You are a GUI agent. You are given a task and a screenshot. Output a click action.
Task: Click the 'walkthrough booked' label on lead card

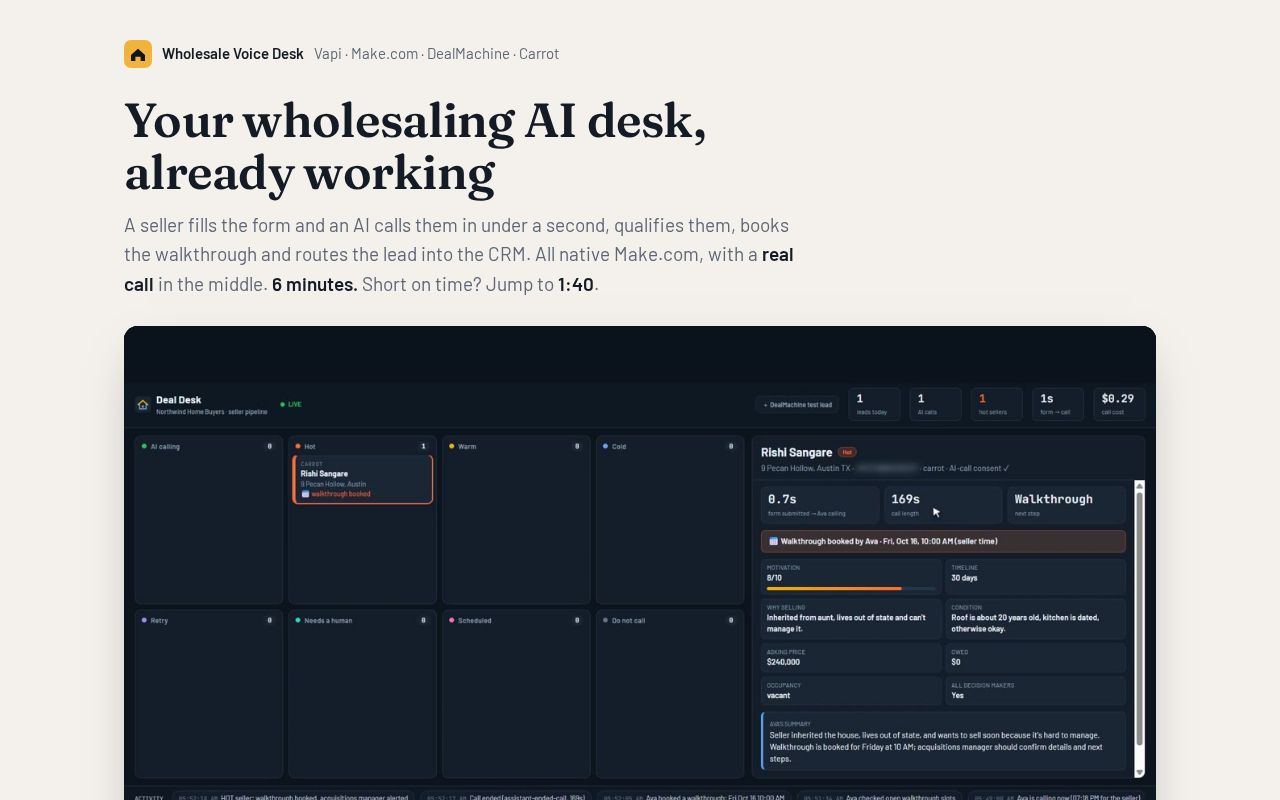coord(340,494)
